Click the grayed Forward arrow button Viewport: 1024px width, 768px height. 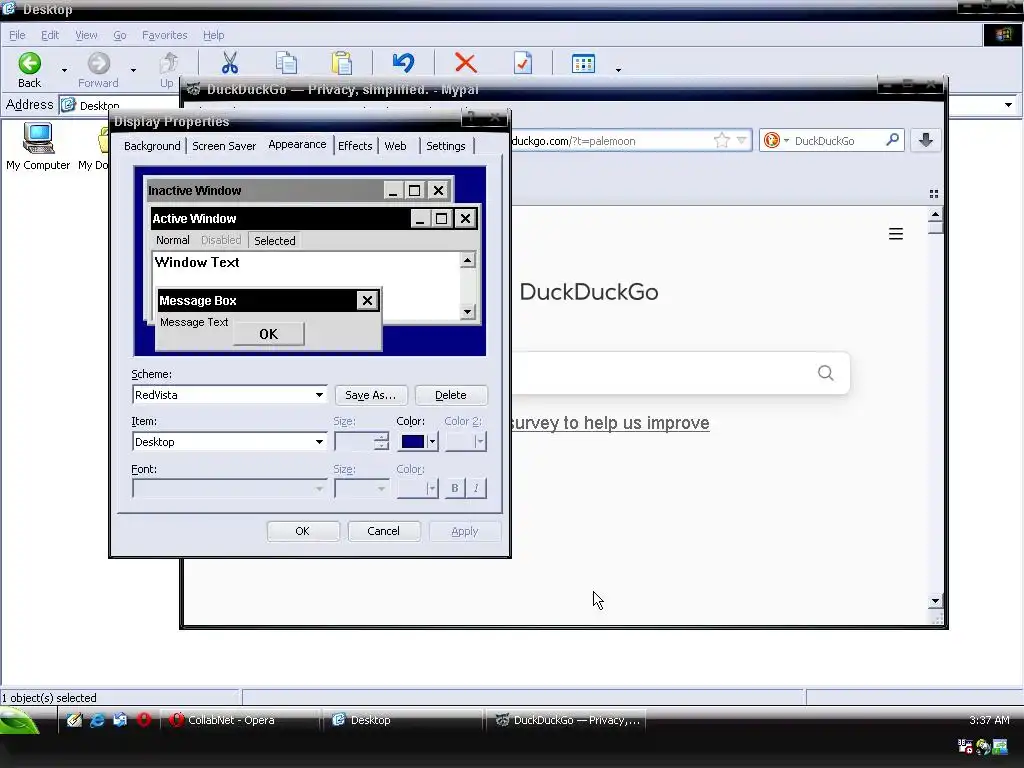click(x=99, y=63)
